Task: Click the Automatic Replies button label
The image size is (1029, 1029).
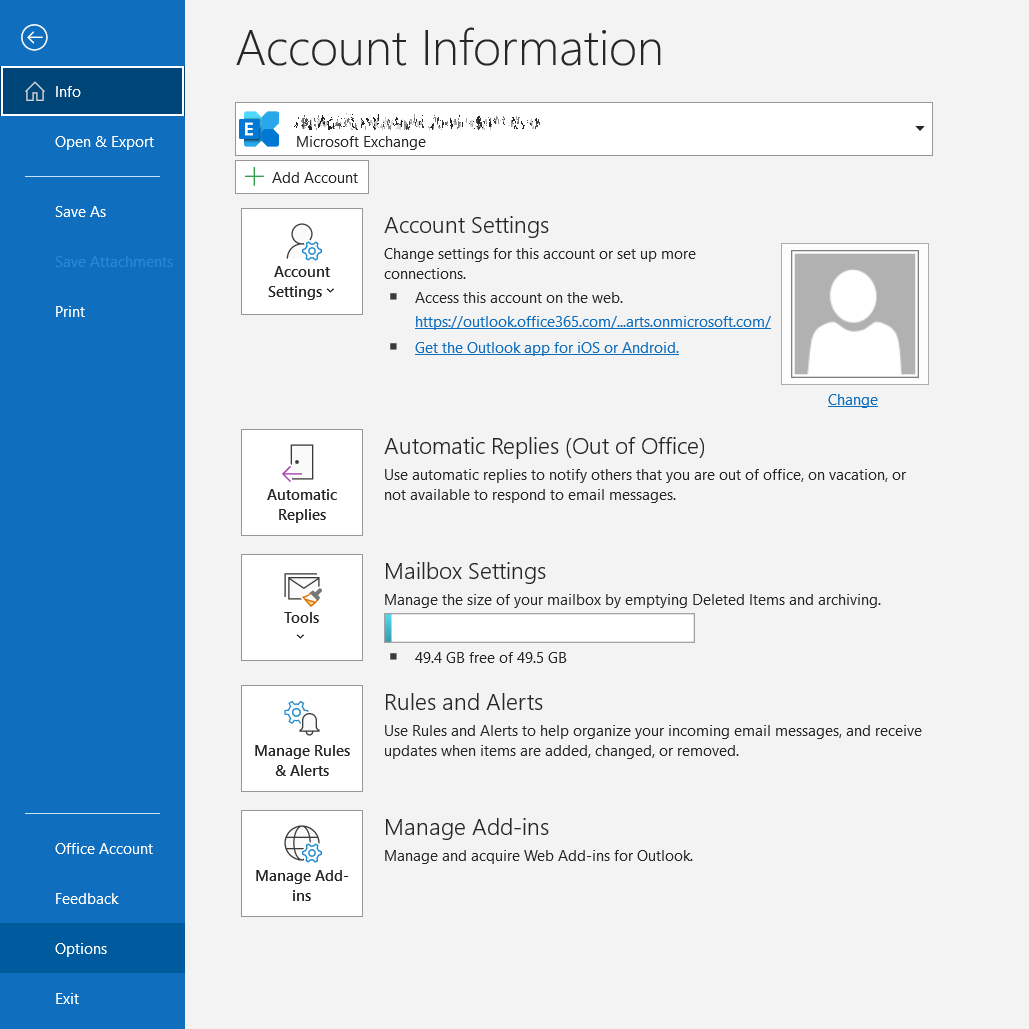Action: (302, 505)
